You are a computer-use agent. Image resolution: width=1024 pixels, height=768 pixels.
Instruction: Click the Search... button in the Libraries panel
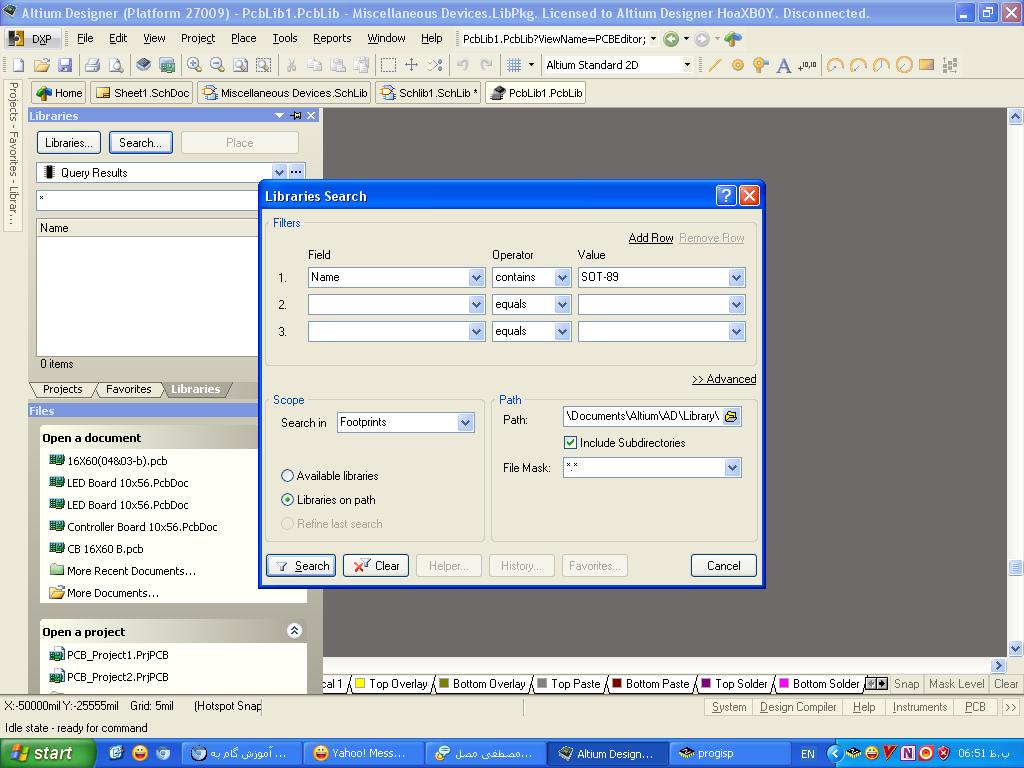coord(140,142)
